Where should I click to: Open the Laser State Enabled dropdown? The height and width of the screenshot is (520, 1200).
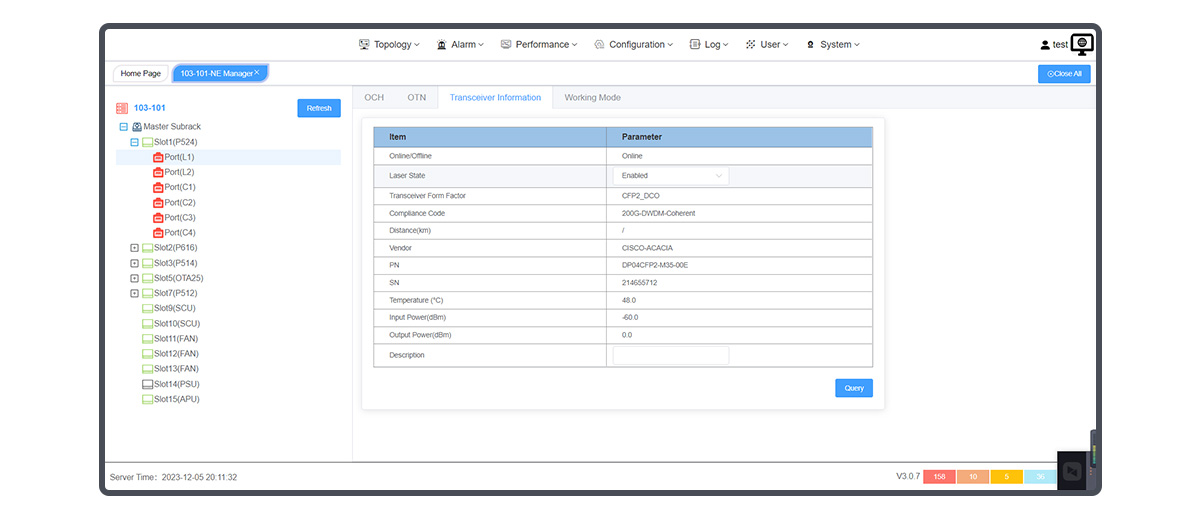click(x=671, y=176)
